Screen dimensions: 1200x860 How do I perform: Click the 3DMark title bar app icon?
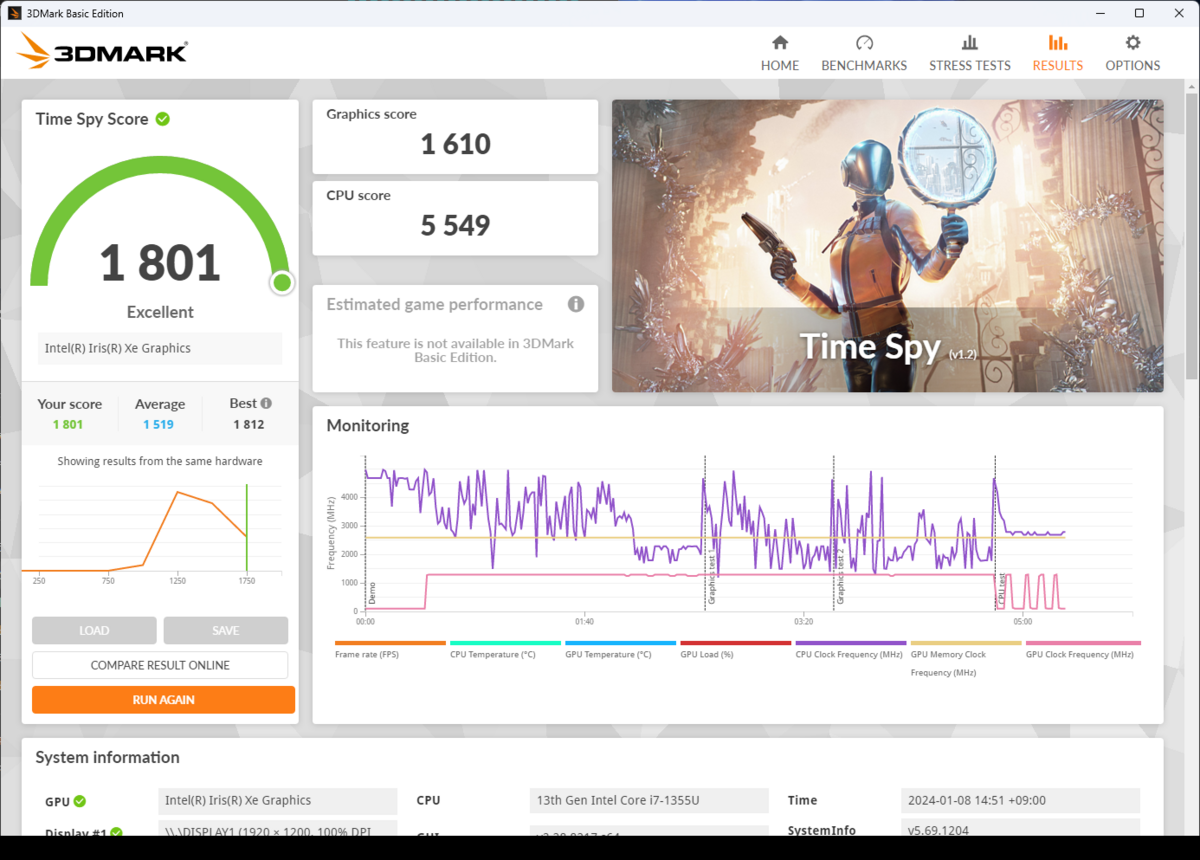point(15,14)
